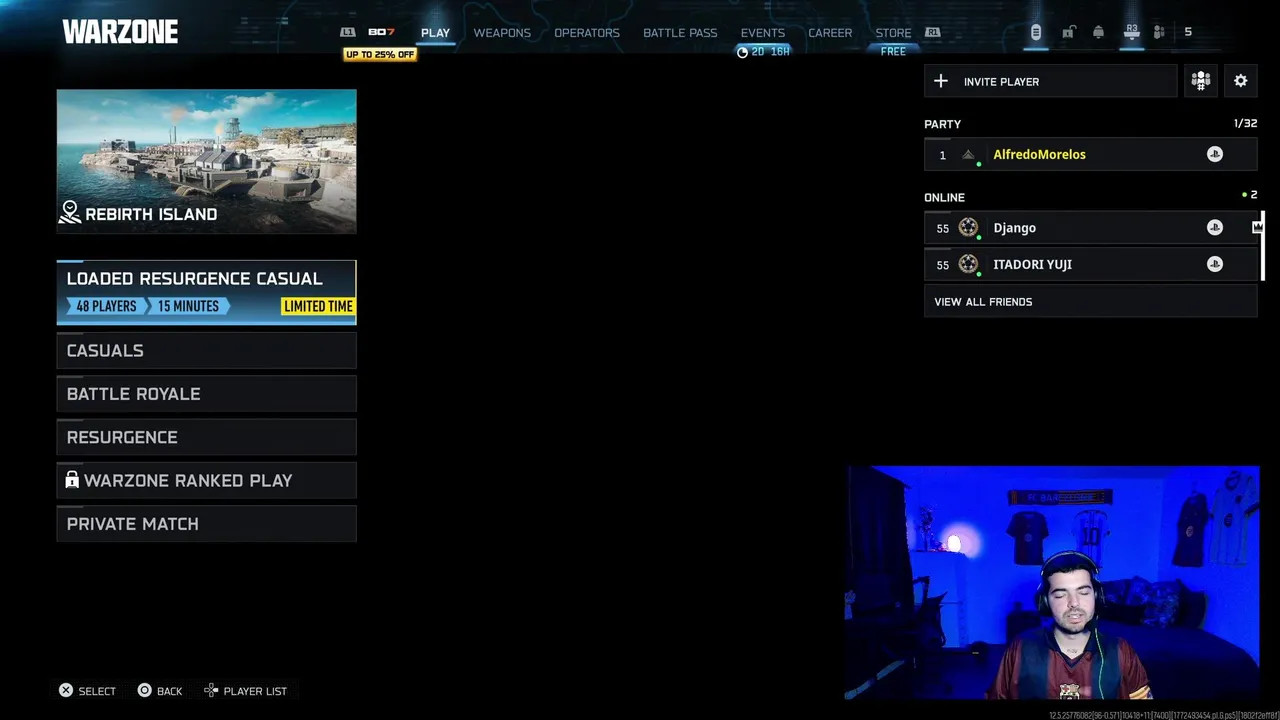Image resolution: width=1280 pixels, height=720 pixels.
Task: Click Django's rank emblem icon
Action: tap(968, 228)
